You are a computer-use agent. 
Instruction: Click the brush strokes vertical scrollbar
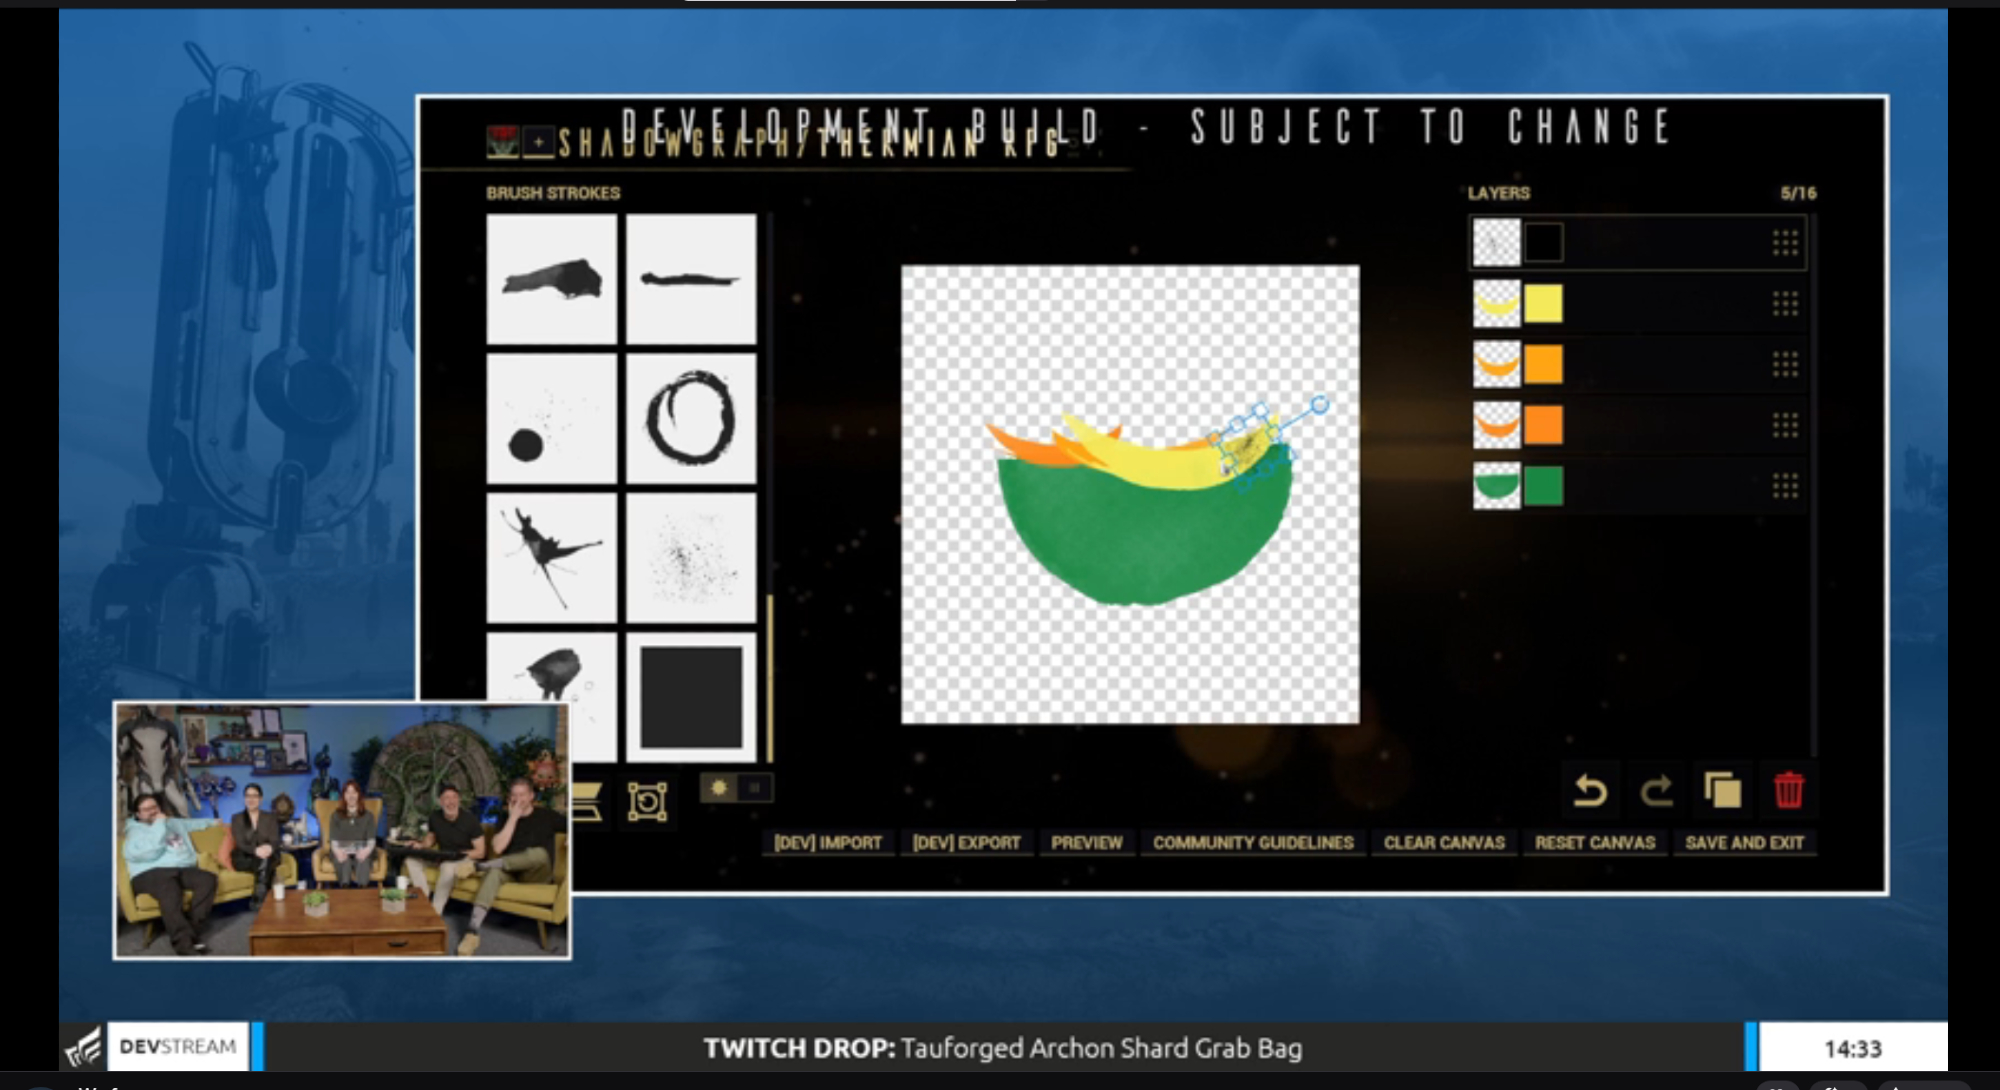click(x=770, y=678)
